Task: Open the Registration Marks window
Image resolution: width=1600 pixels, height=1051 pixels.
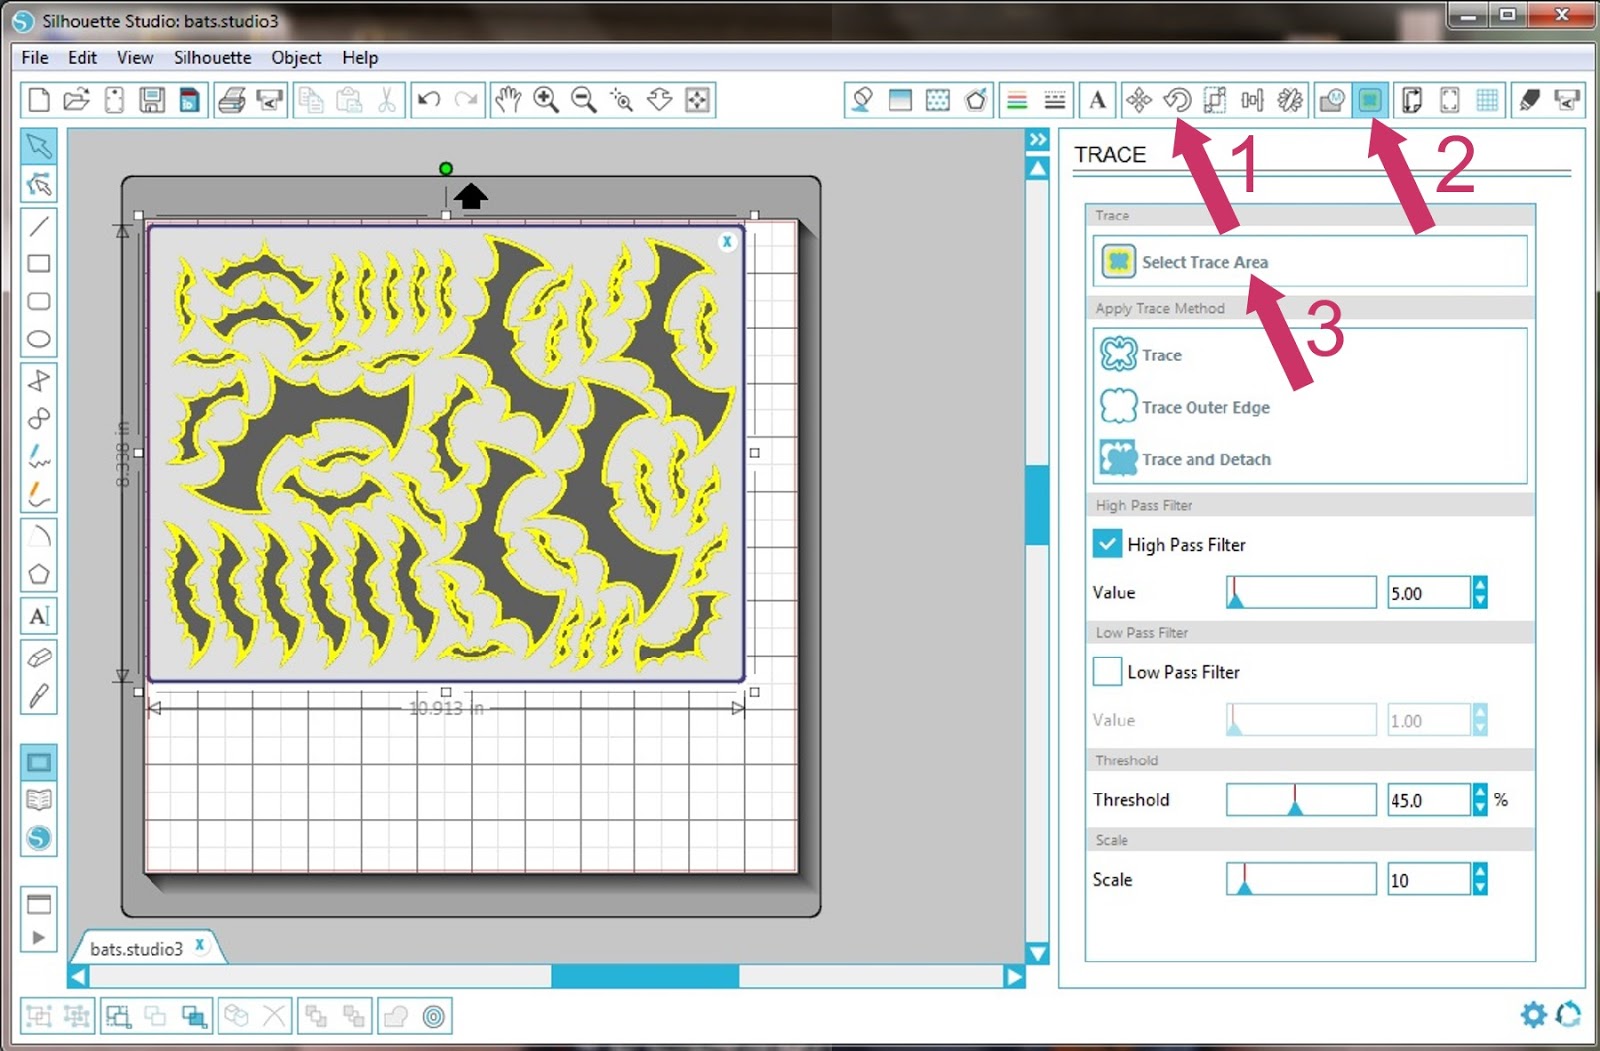Action: coord(1450,100)
